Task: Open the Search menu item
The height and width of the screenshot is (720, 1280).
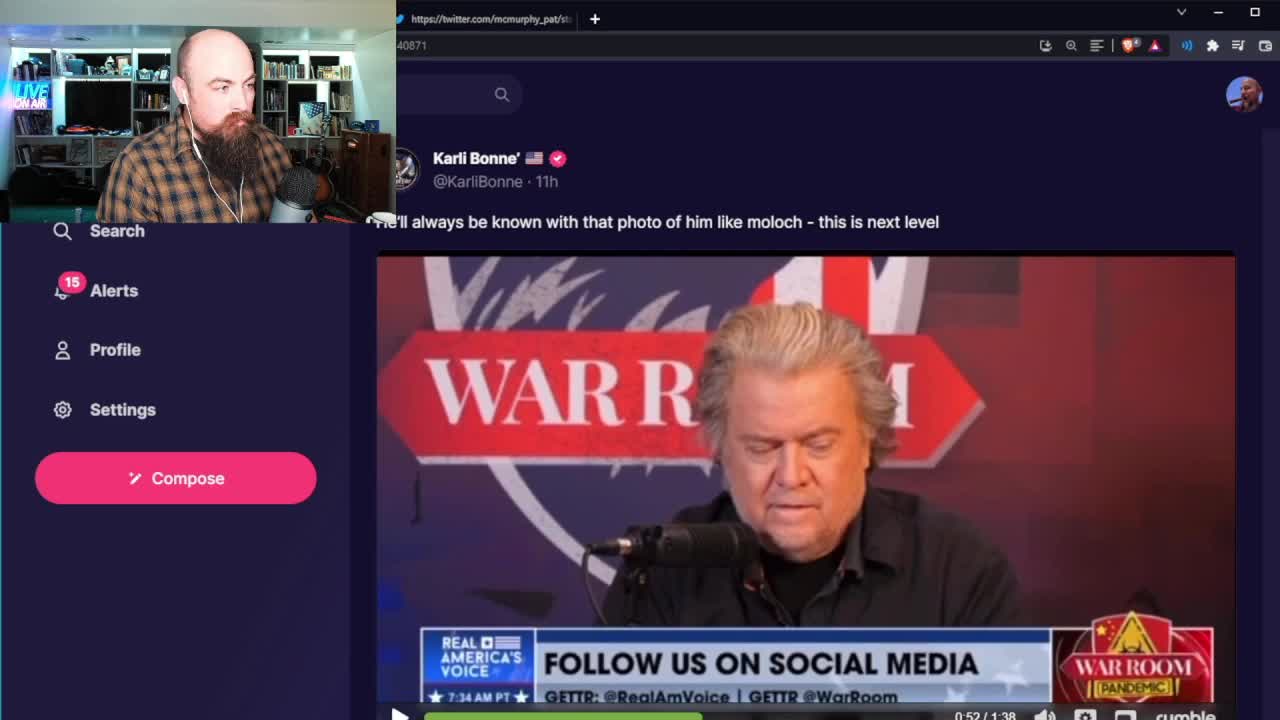Action: (117, 231)
